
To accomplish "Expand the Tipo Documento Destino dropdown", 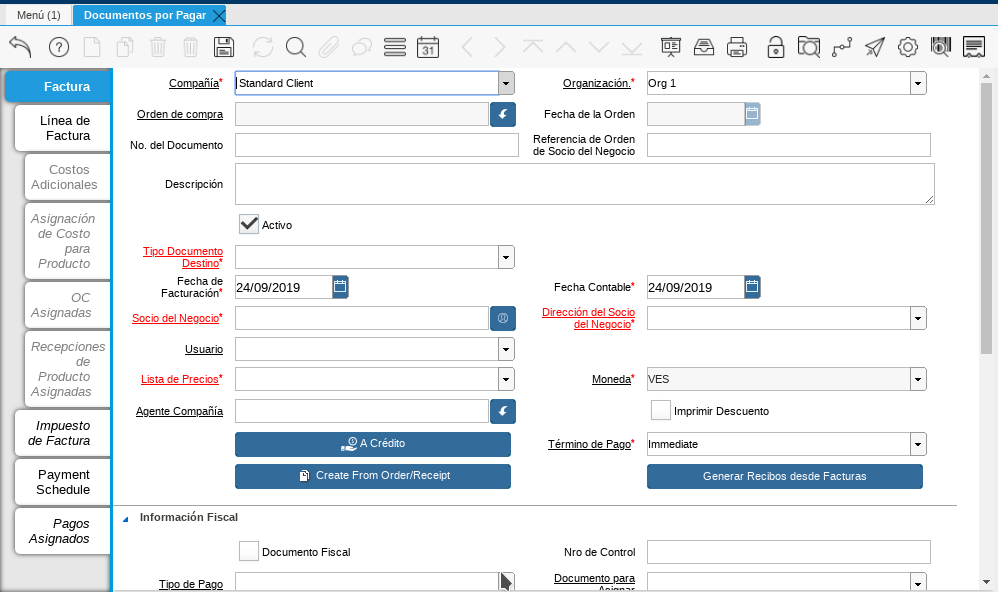I will (506, 257).
